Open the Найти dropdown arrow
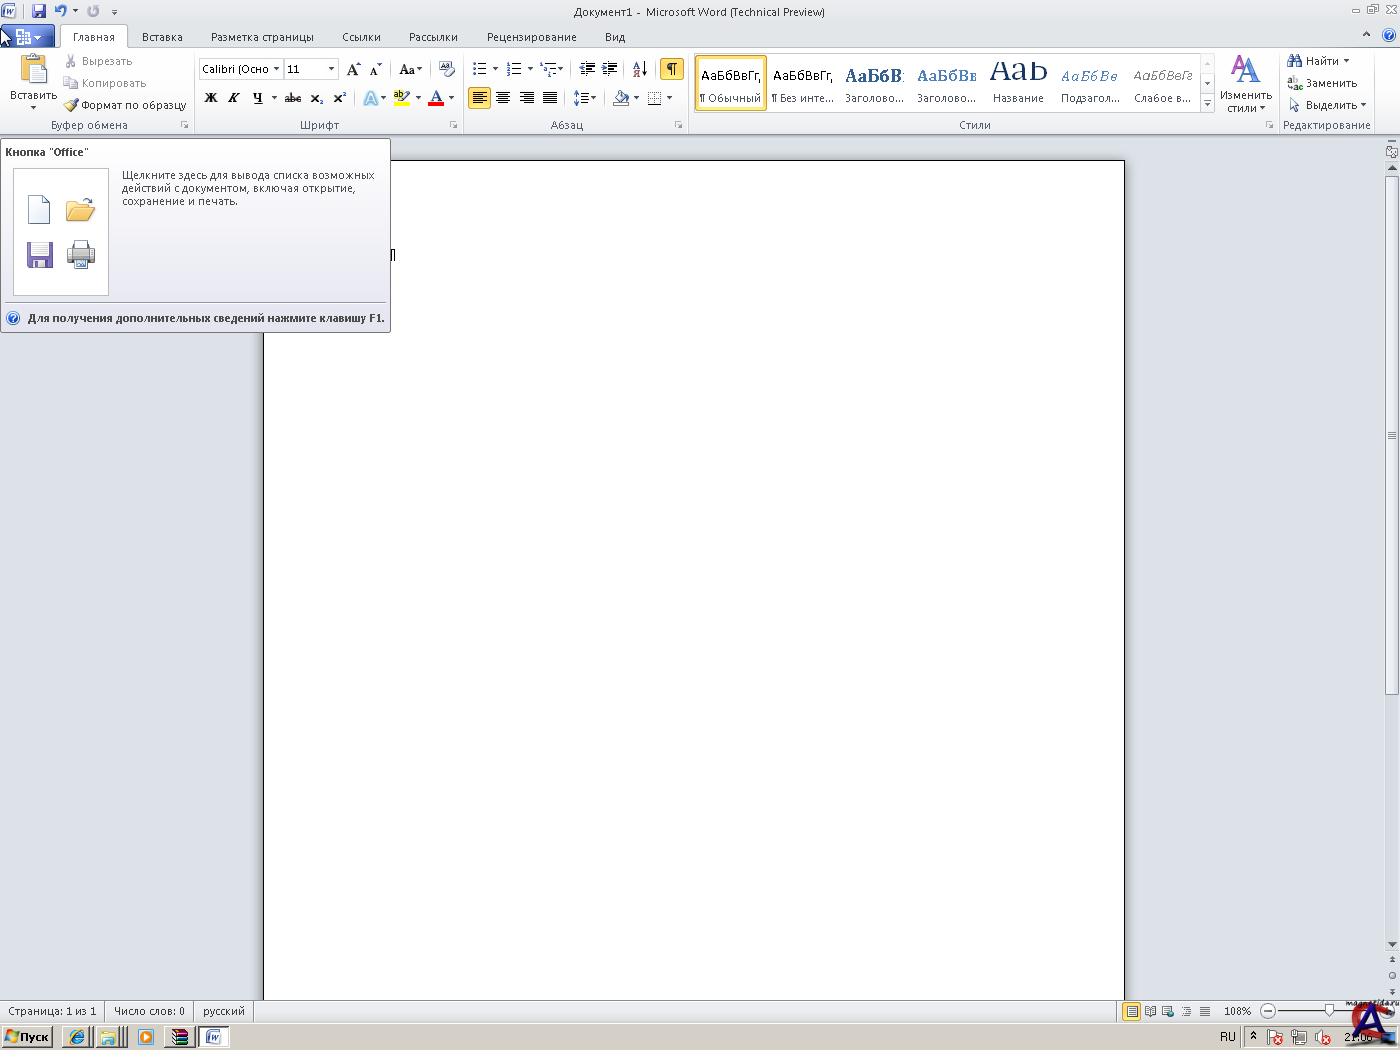Viewport: 1400px width, 1050px height. [x=1346, y=61]
